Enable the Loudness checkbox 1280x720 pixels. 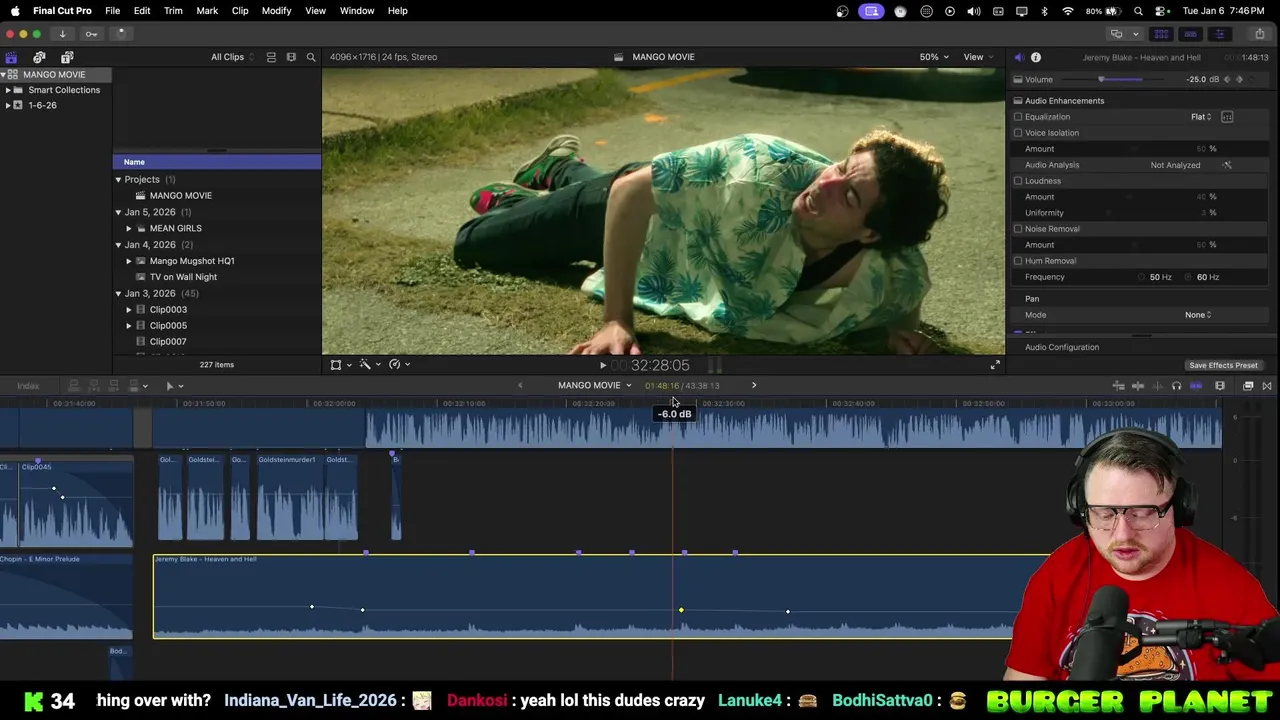1018,181
